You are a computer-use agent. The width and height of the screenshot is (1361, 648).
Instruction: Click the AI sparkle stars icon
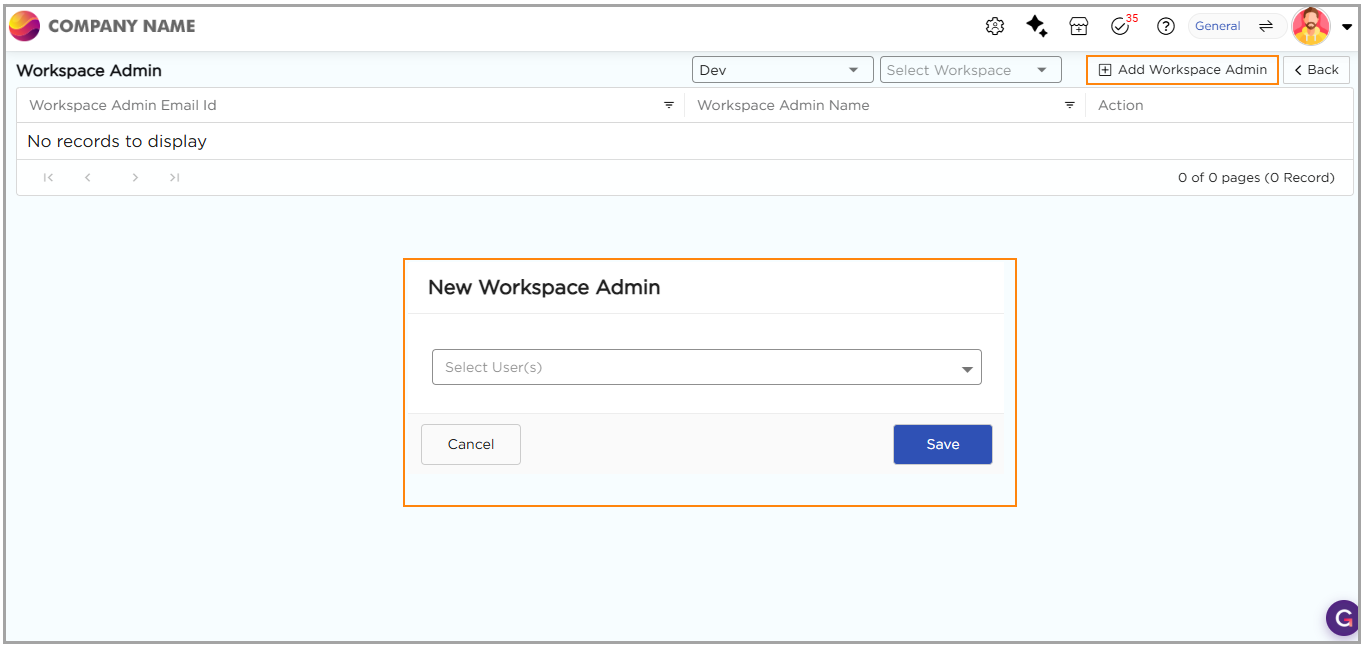point(1037,27)
